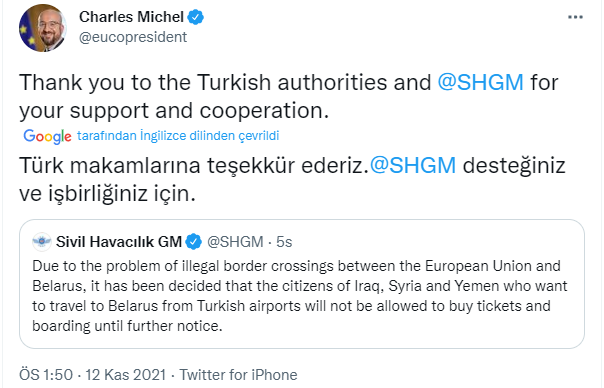Click 'tarafından İngilizce dilinden çevrildi' link
This screenshot has height=388, width=604.
(x=178, y=136)
